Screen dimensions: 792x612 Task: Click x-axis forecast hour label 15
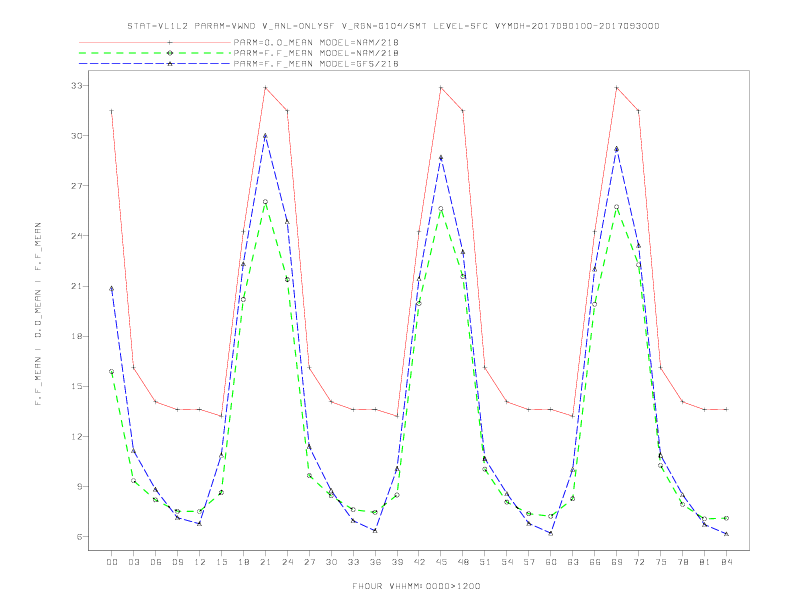tap(222, 562)
